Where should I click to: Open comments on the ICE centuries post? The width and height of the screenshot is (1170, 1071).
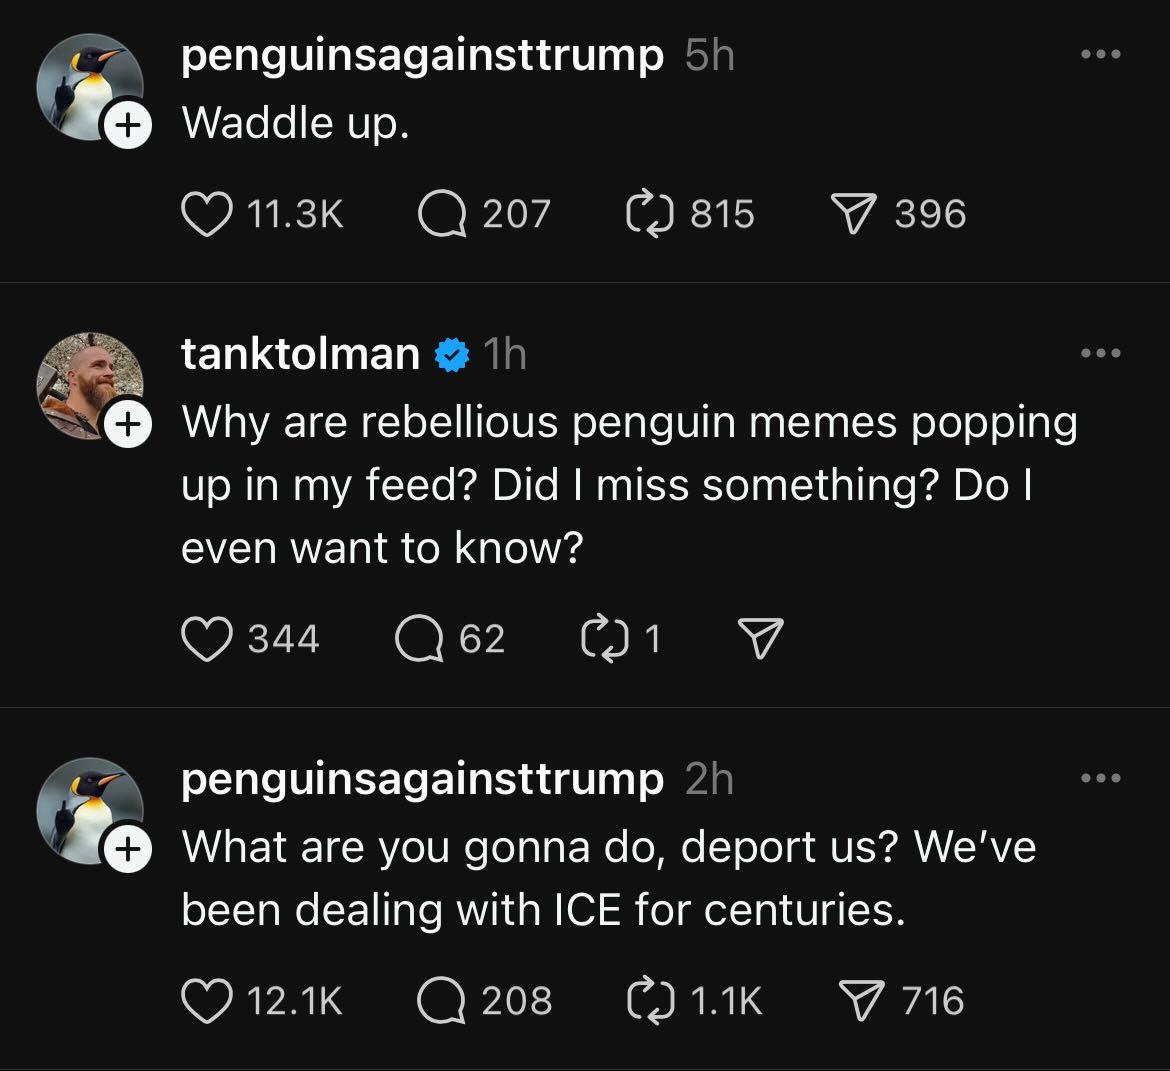click(442, 1001)
